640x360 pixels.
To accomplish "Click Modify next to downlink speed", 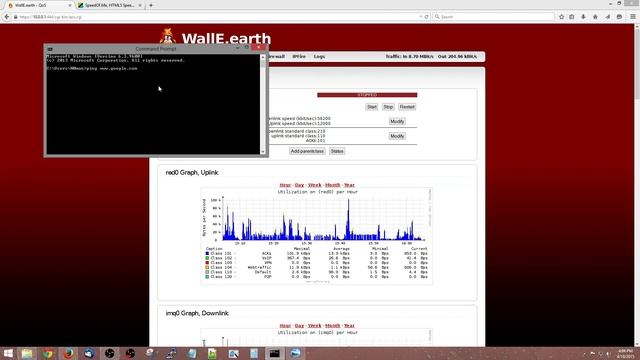I will point(397,122).
